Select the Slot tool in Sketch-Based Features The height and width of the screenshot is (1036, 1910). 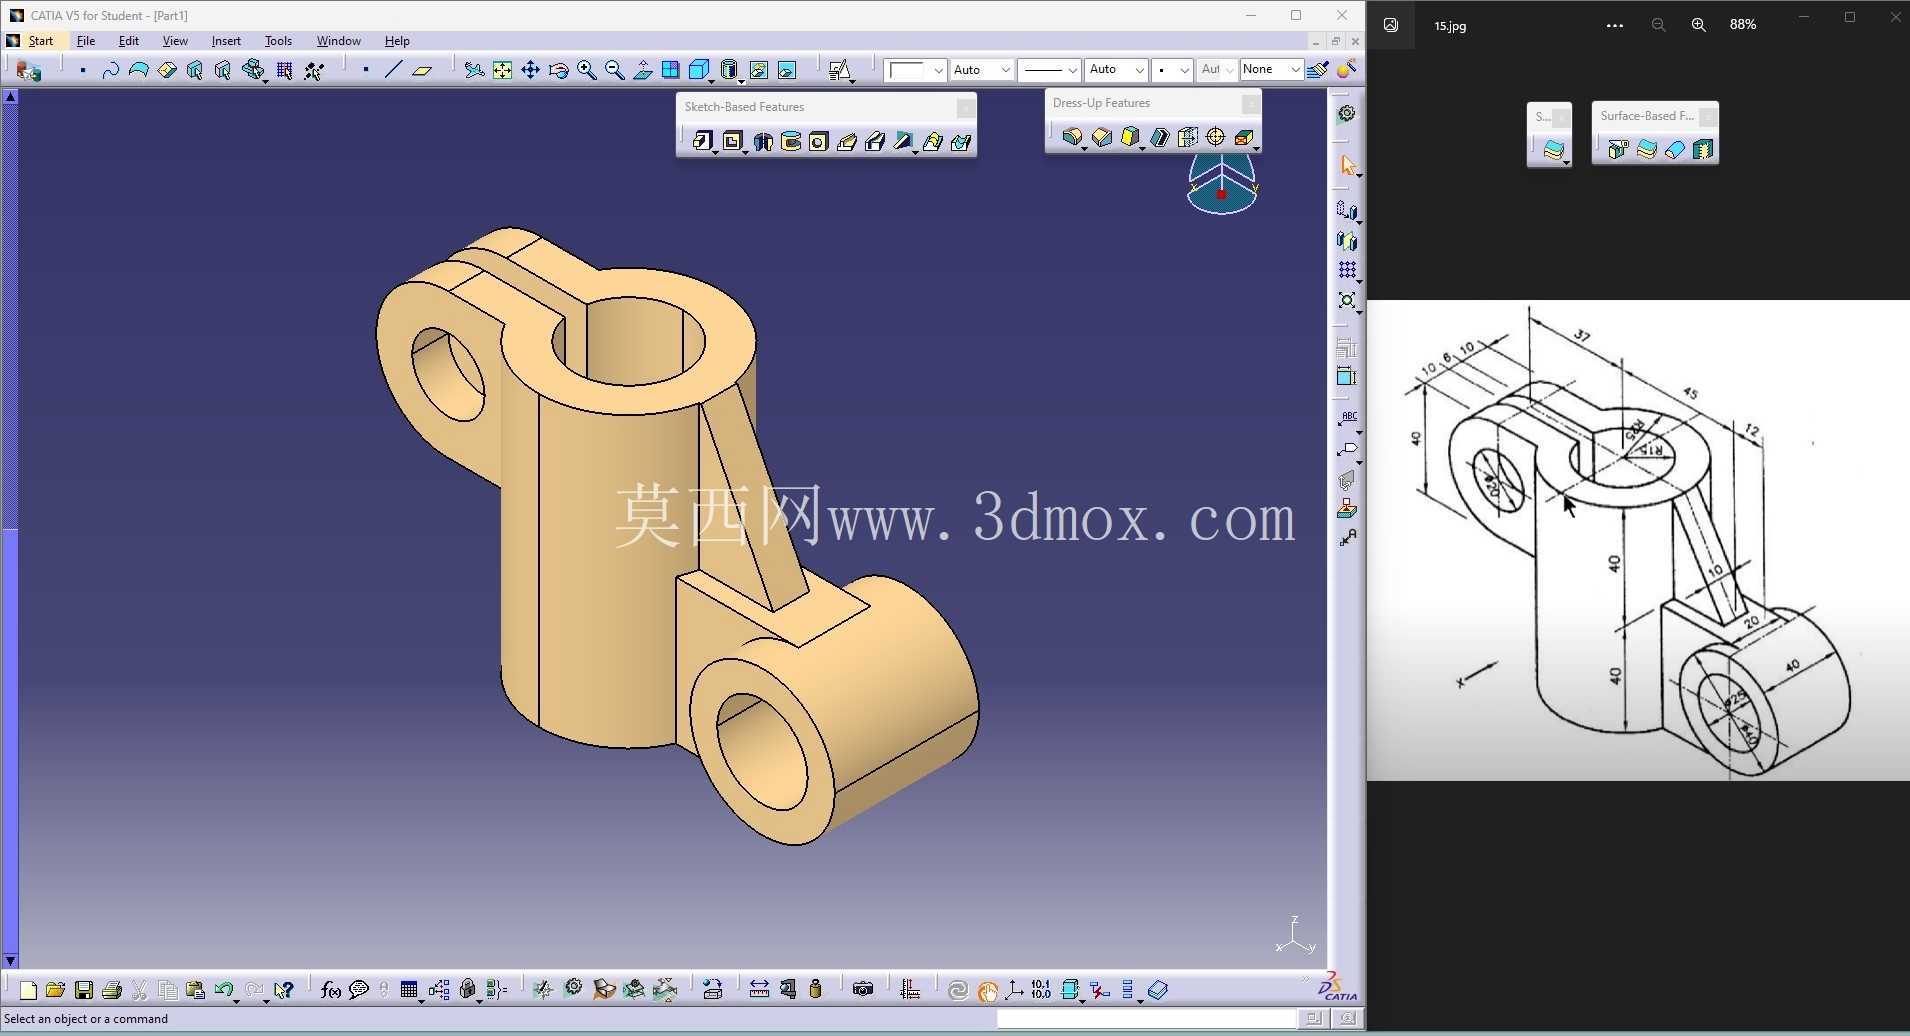pyautogui.click(x=875, y=141)
